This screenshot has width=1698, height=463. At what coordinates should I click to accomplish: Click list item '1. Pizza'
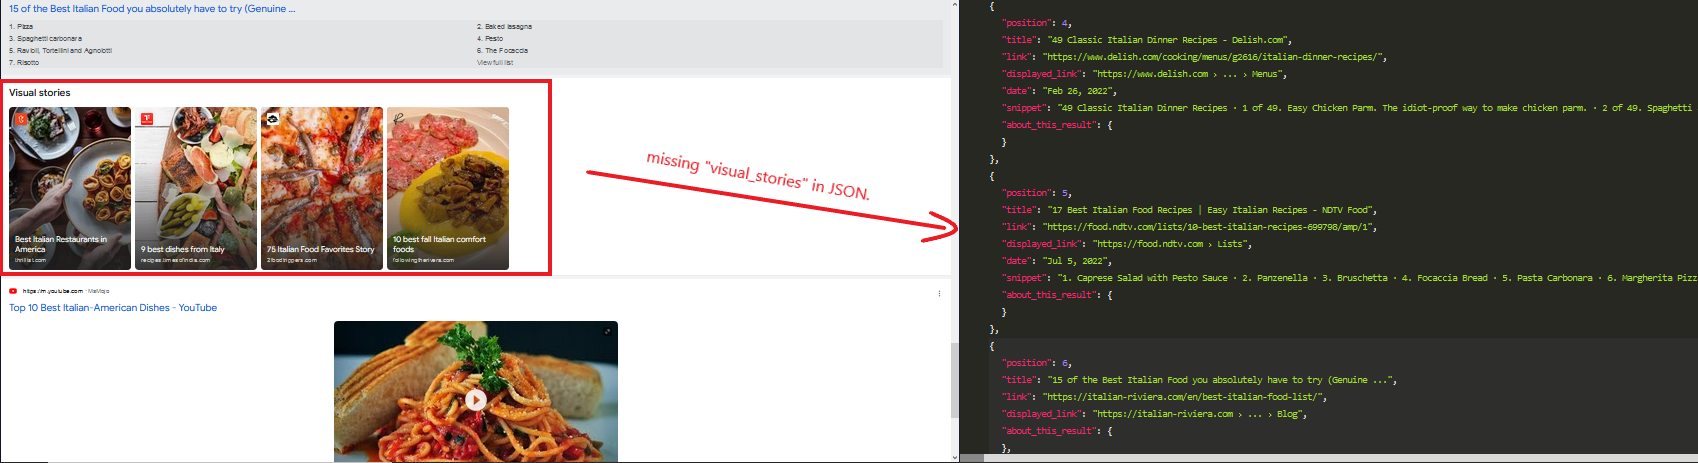click(21, 26)
